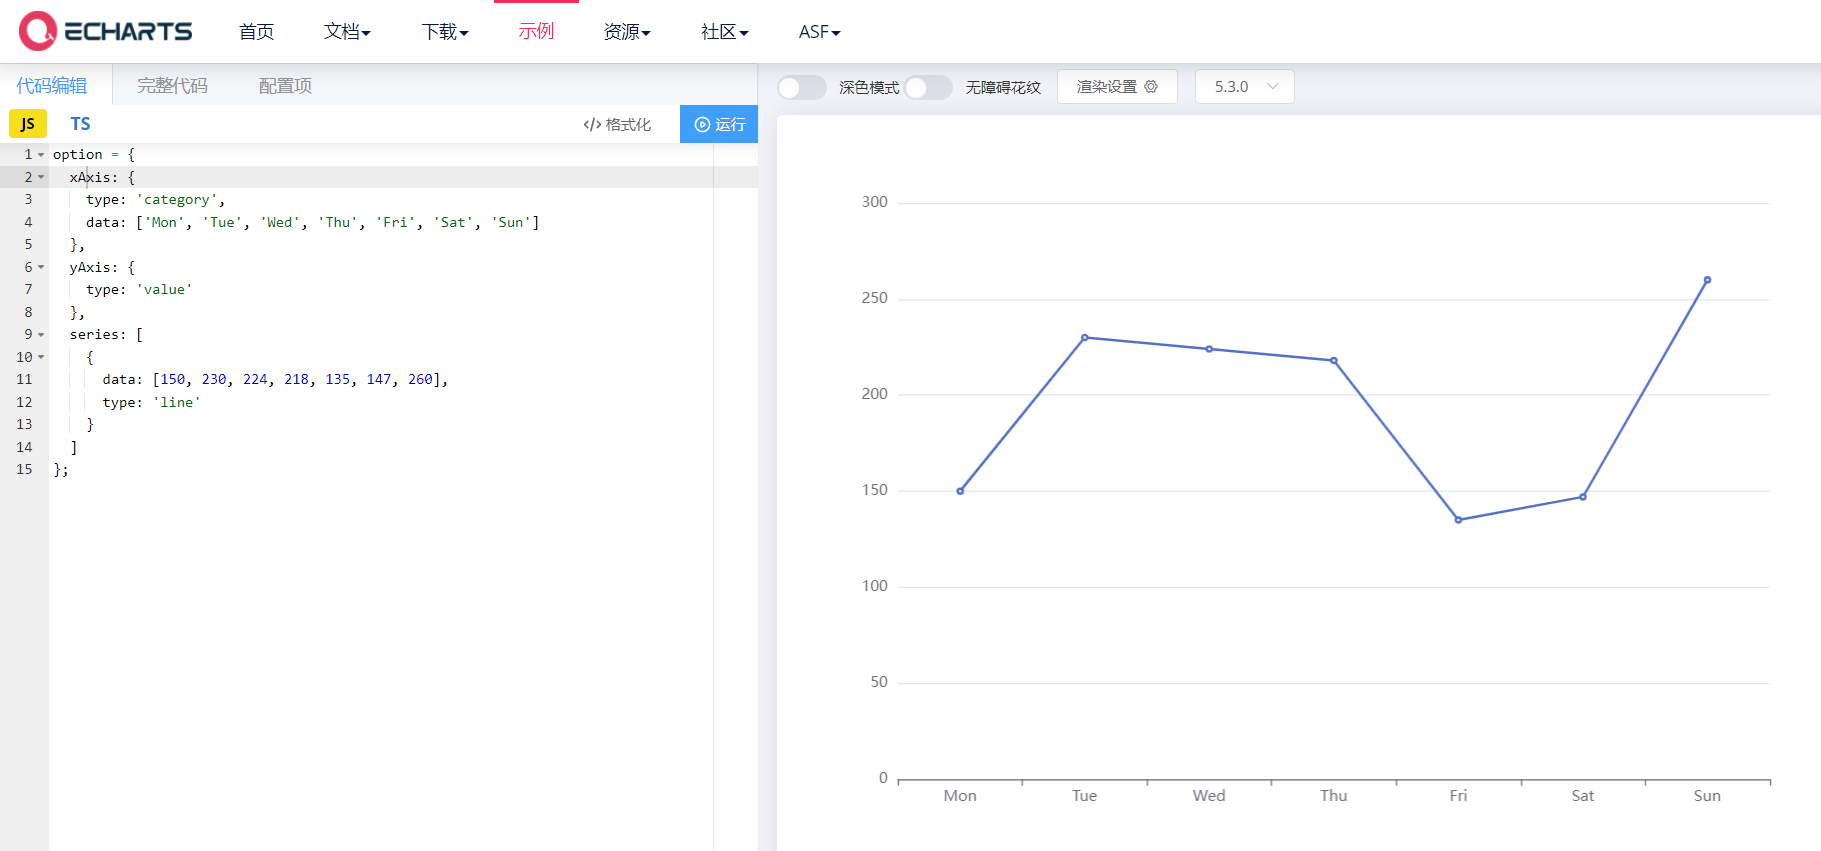
Task: Collapse the series fold arrow at line 9
Action: click(x=41, y=335)
